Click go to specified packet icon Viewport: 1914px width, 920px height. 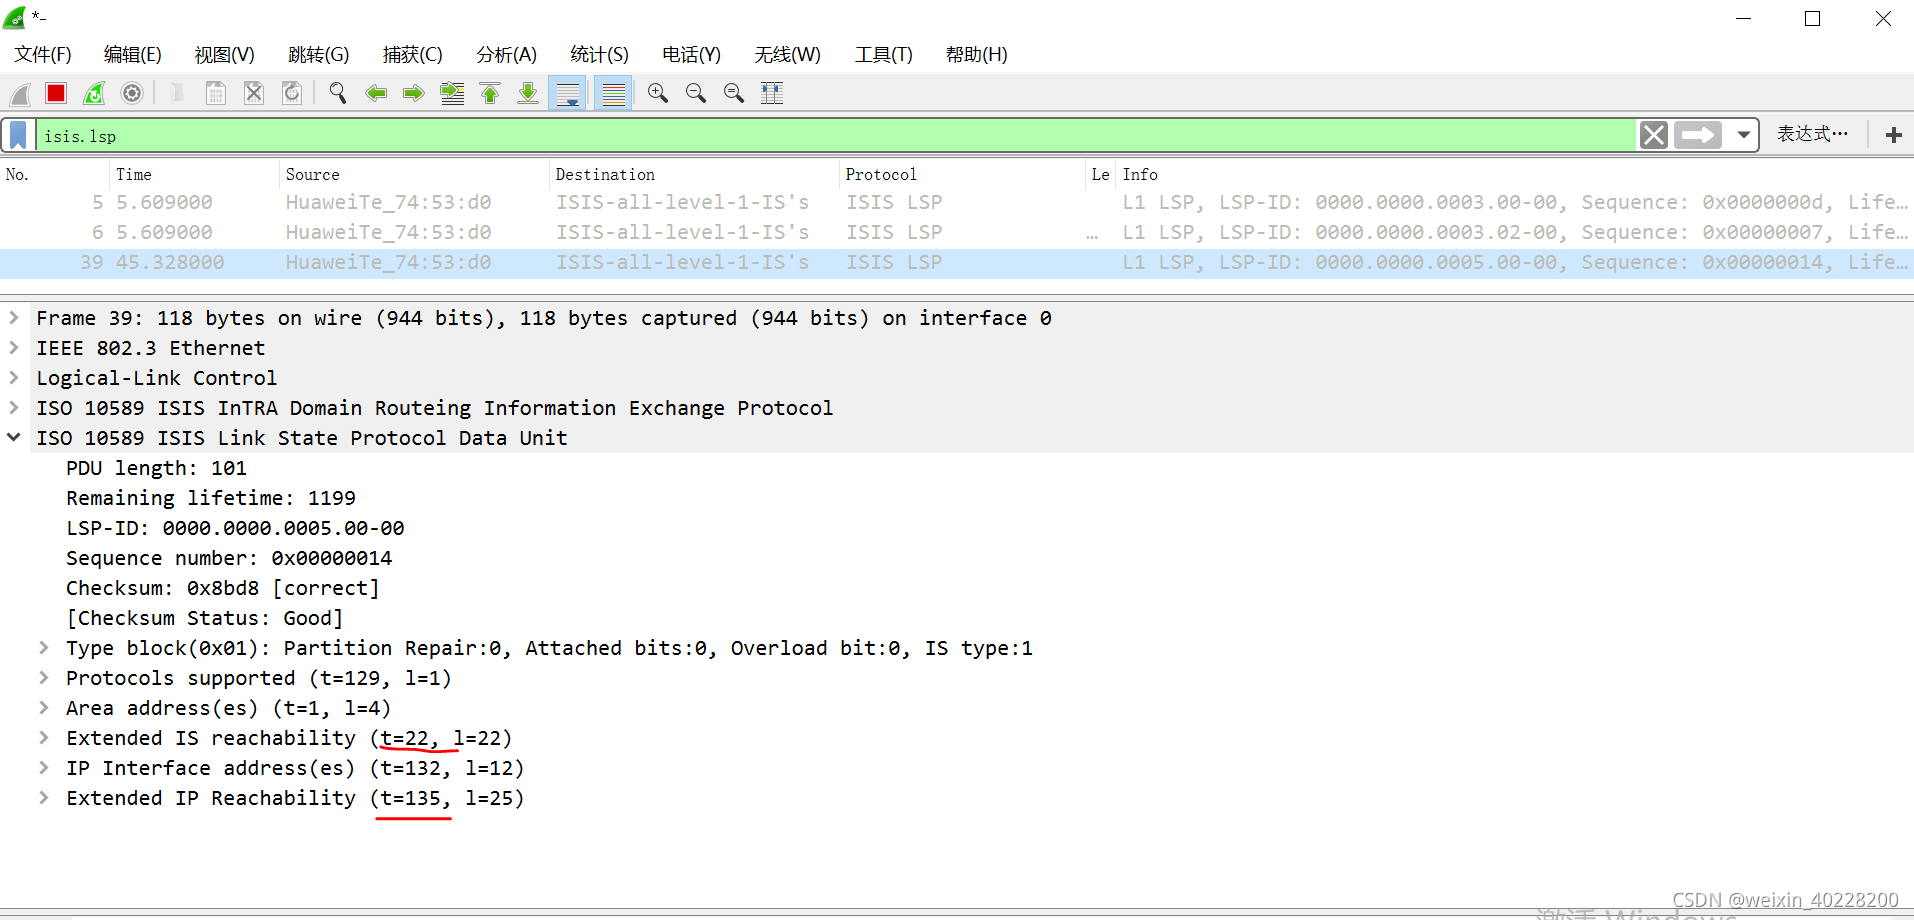coord(452,94)
